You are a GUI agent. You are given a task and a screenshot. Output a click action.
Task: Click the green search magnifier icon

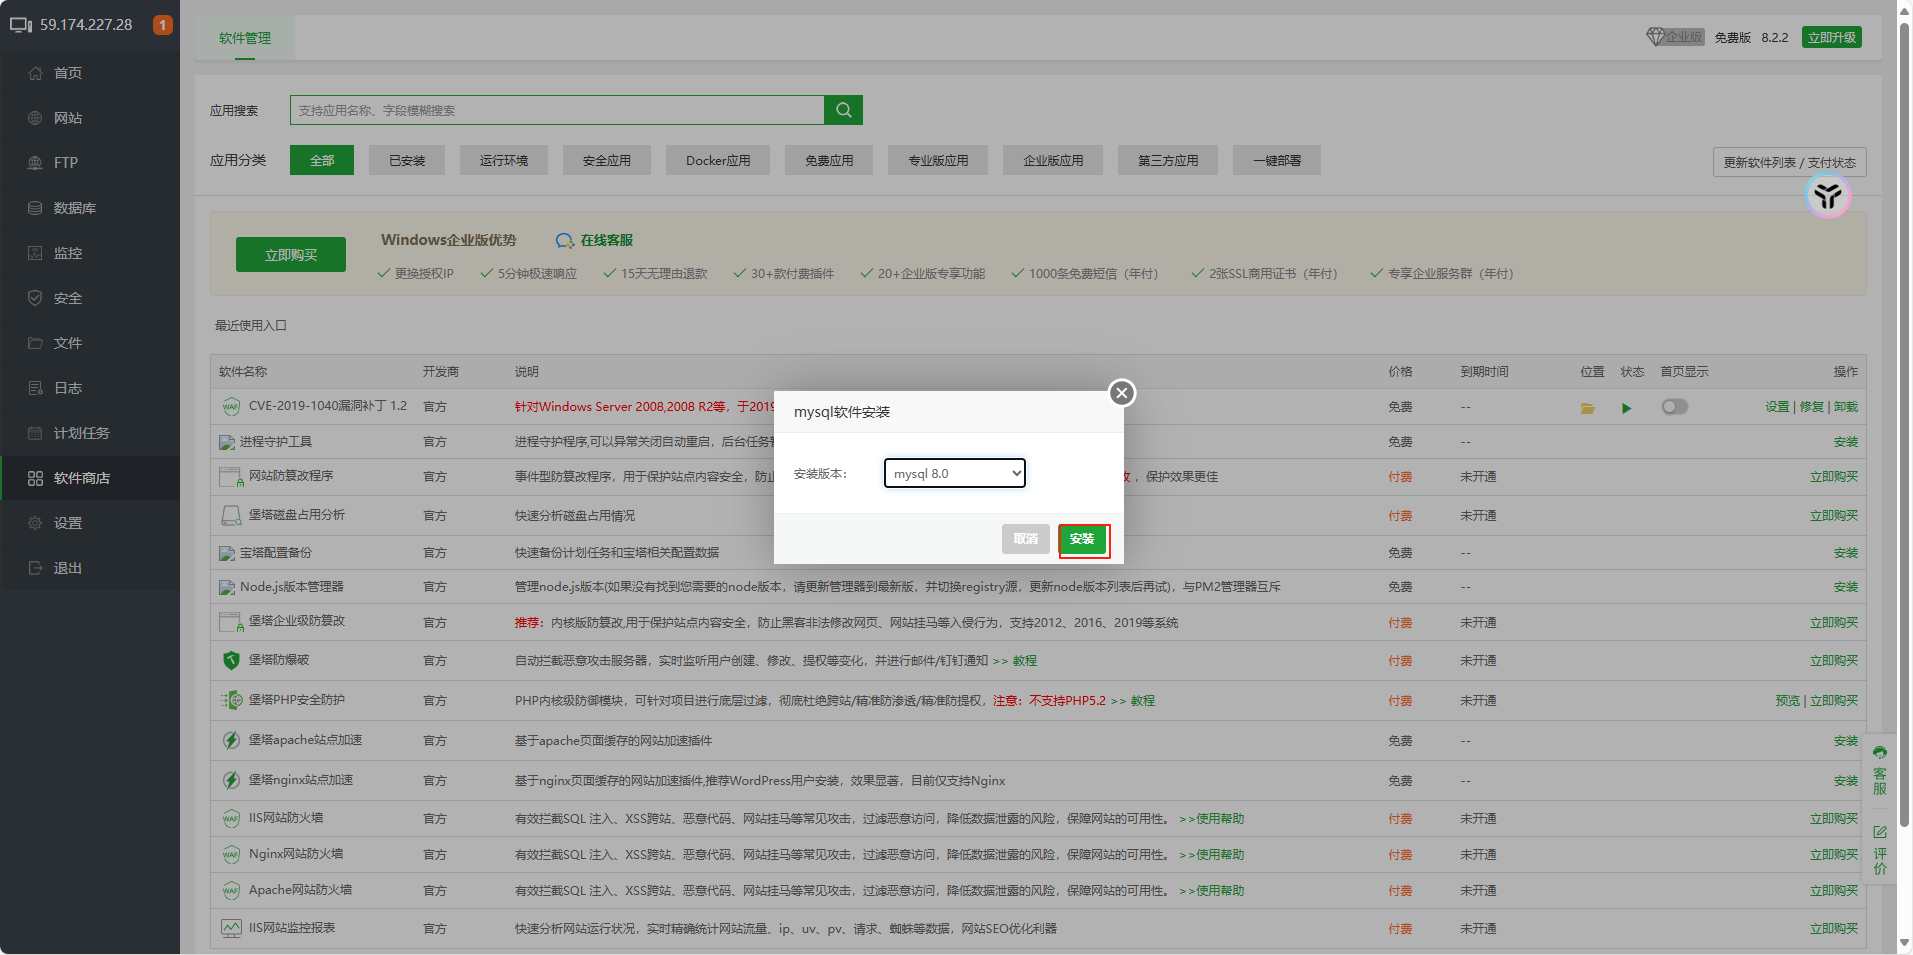click(843, 110)
